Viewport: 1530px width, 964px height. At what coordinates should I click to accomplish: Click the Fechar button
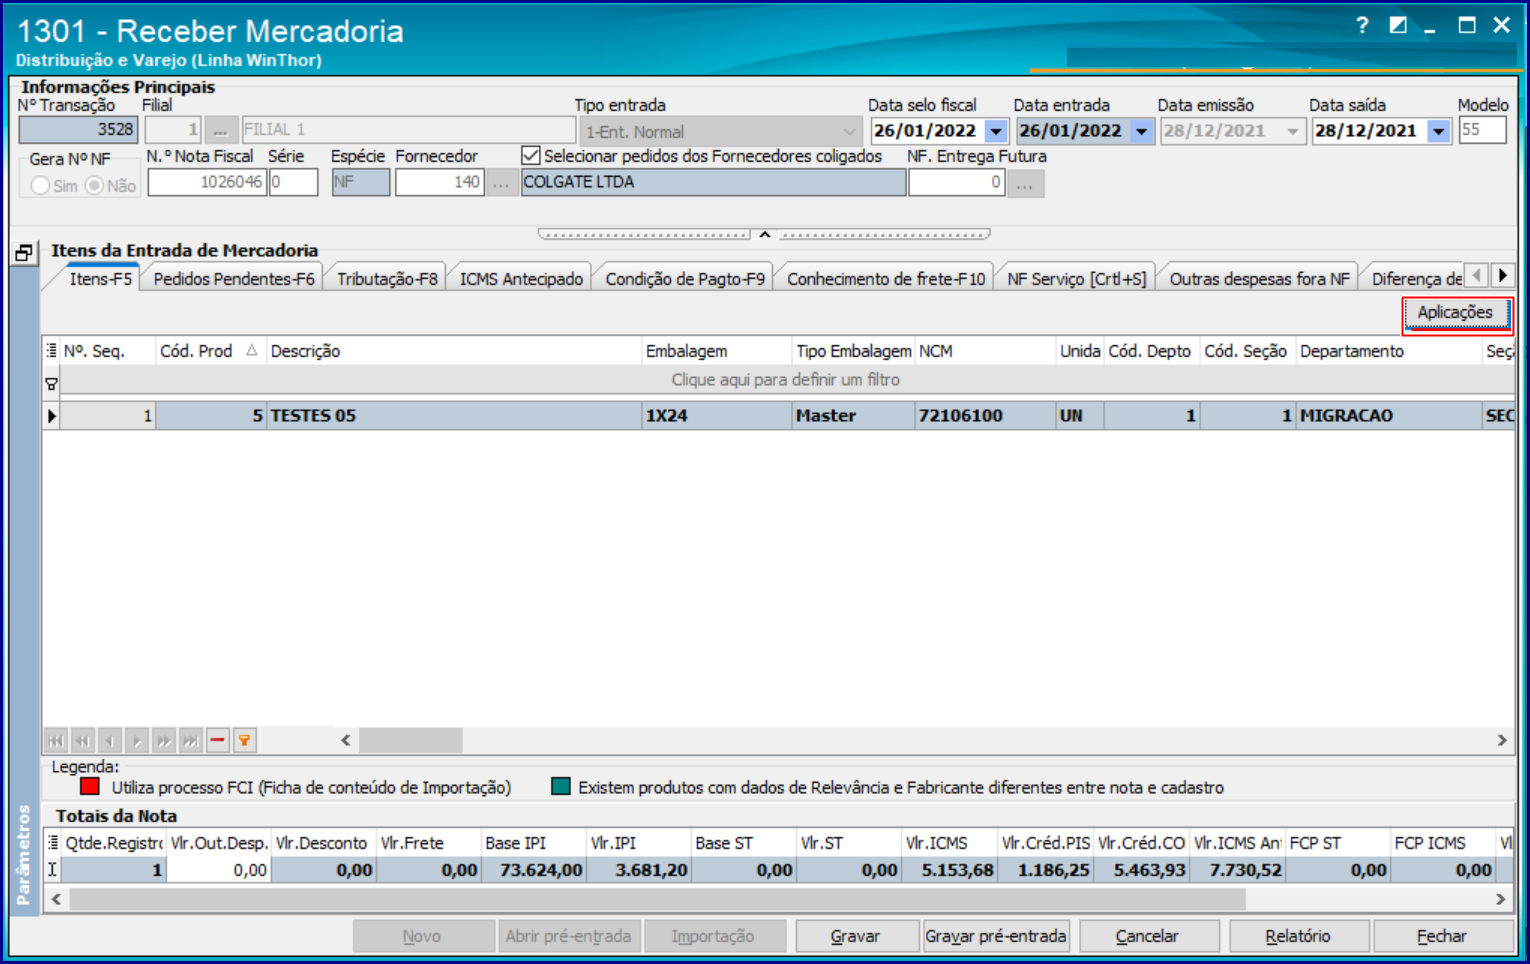pyautogui.click(x=1442, y=936)
